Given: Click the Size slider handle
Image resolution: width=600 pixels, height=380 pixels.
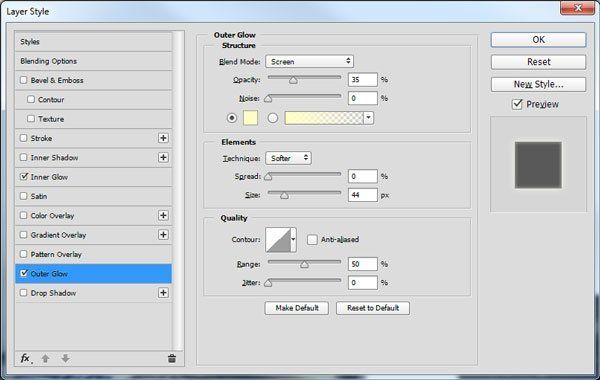Looking at the screenshot, I should tap(284, 195).
